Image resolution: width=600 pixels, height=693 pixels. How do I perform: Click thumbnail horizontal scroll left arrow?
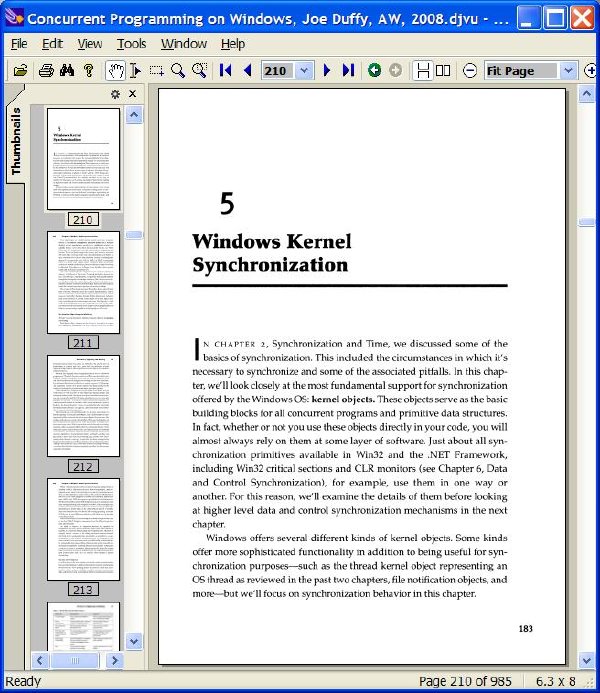(40, 661)
